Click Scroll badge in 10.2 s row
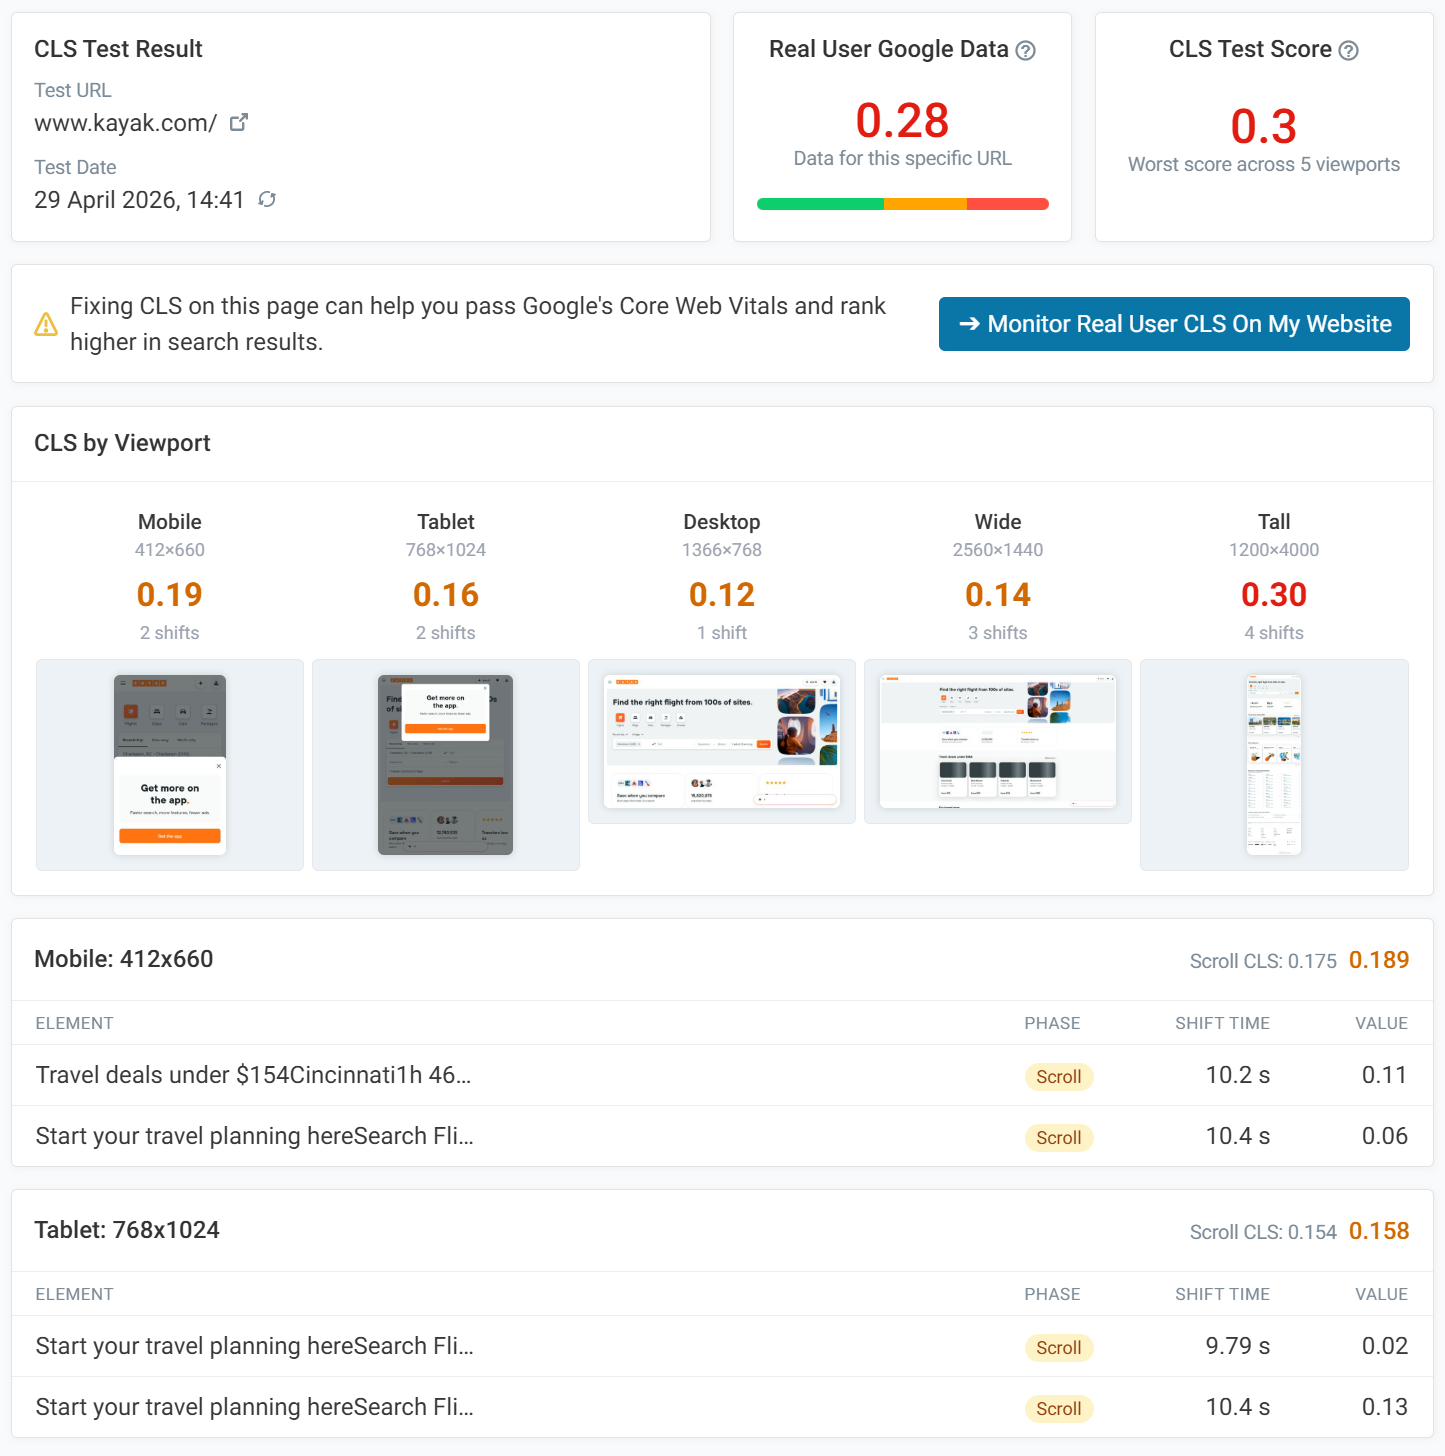The height and width of the screenshot is (1456, 1445). 1059,1077
